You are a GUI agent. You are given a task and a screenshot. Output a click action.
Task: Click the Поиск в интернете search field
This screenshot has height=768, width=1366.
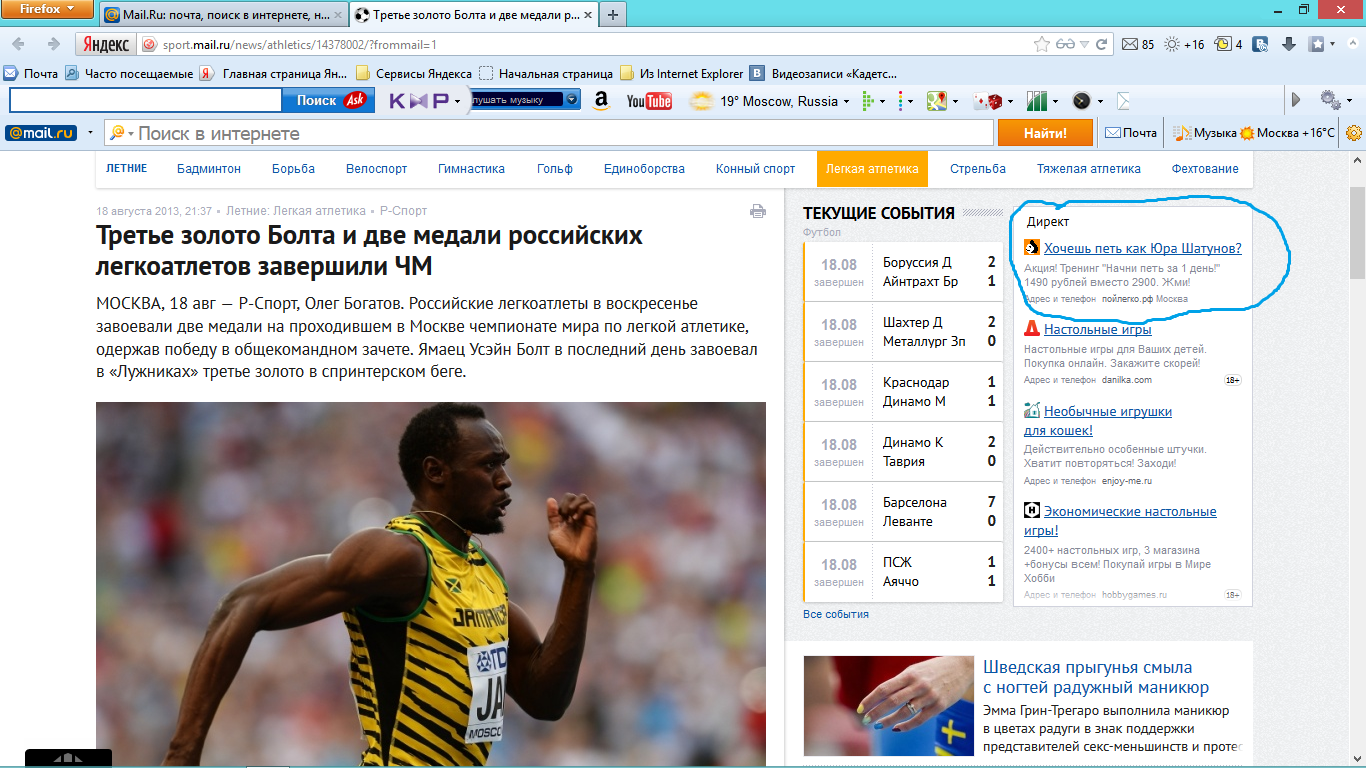click(x=560, y=133)
